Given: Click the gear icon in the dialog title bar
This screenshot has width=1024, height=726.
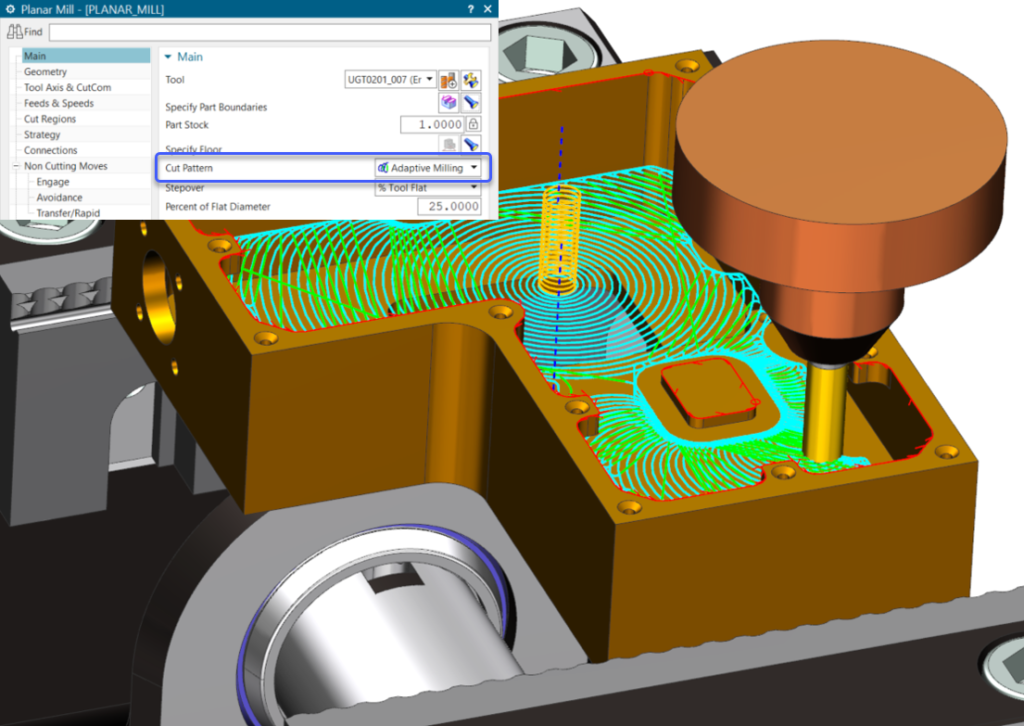Looking at the screenshot, I should (x=10, y=9).
